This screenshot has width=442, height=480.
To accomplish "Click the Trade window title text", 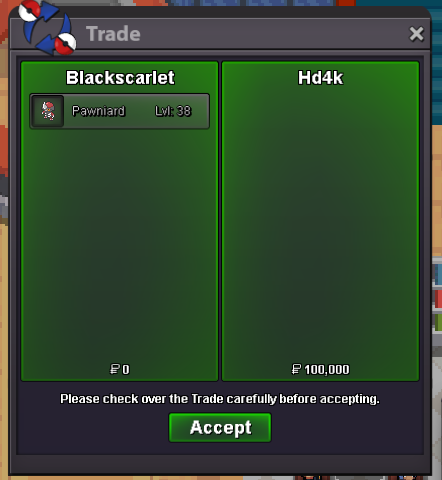I will pos(113,34).
